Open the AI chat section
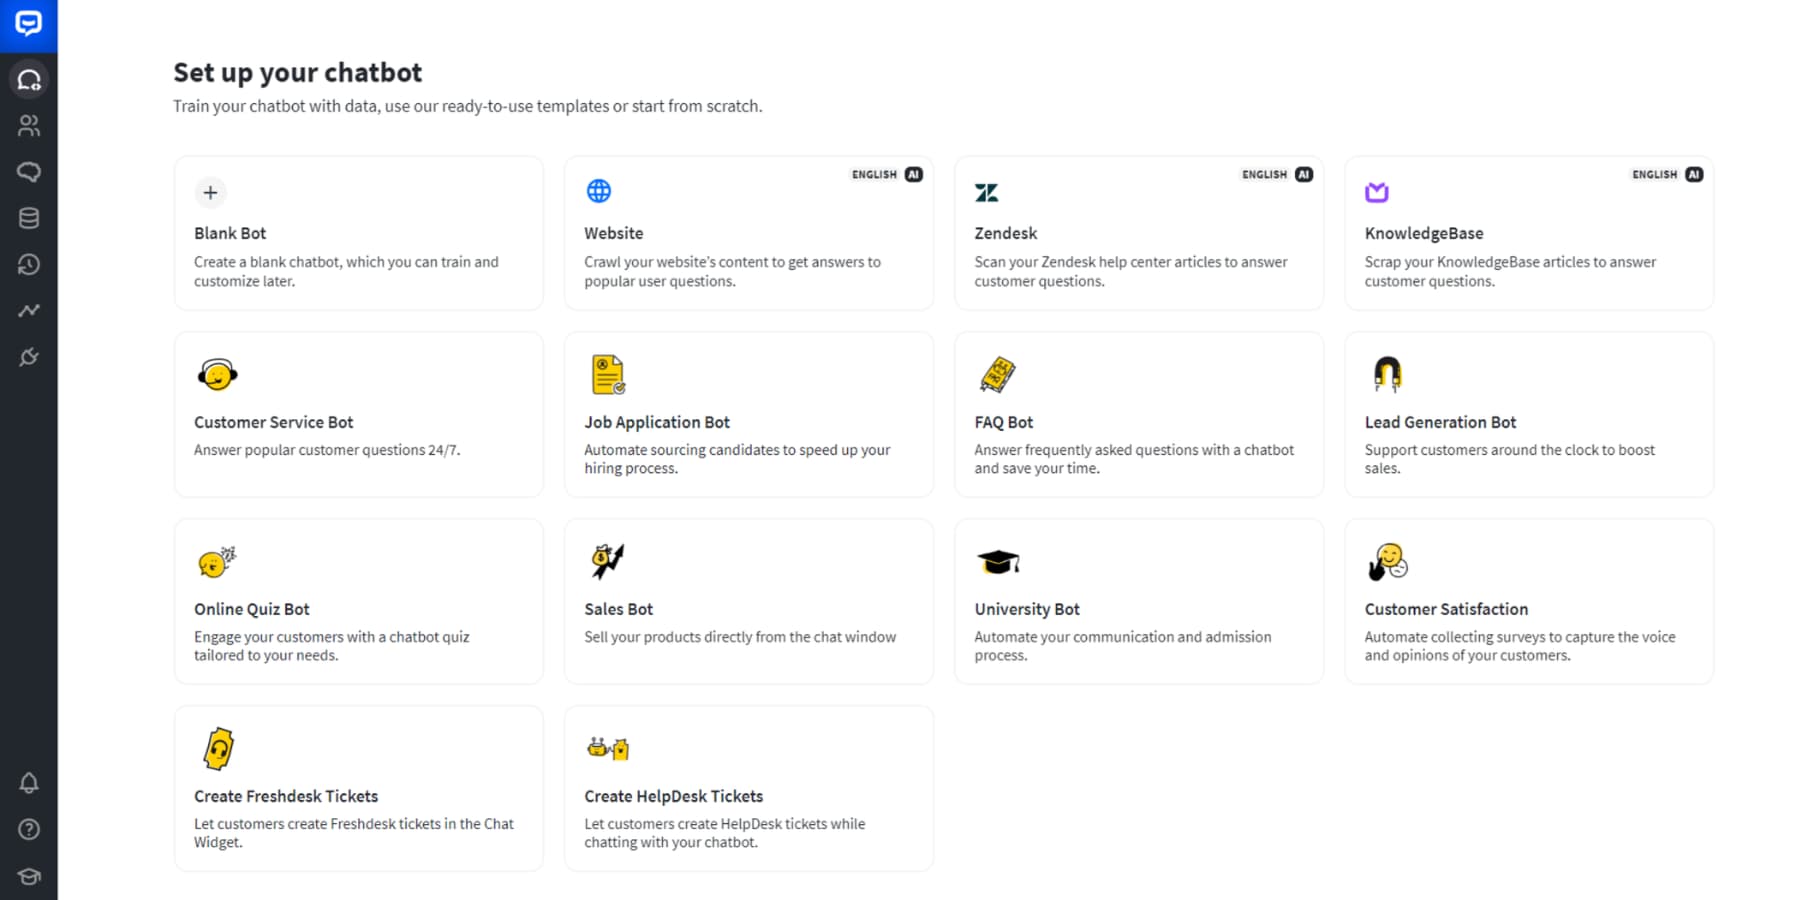1800x900 pixels. point(28,171)
